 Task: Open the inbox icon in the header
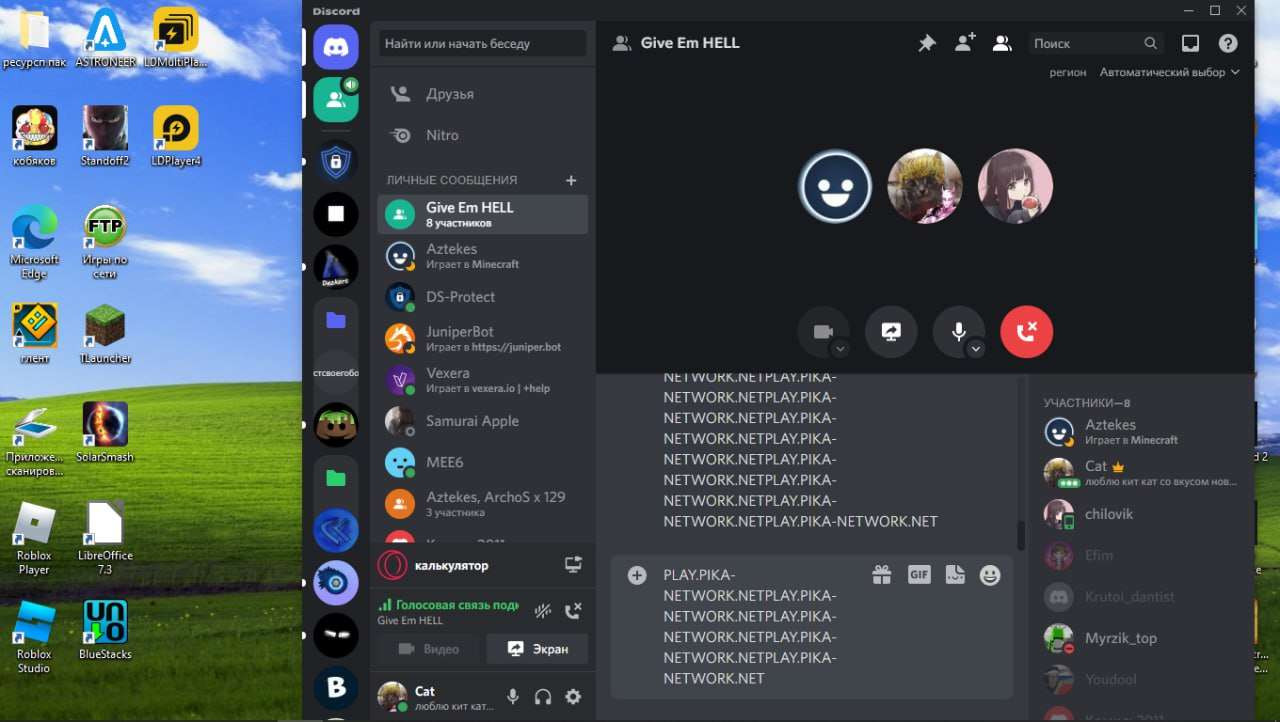pyautogui.click(x=1190, y=44)
